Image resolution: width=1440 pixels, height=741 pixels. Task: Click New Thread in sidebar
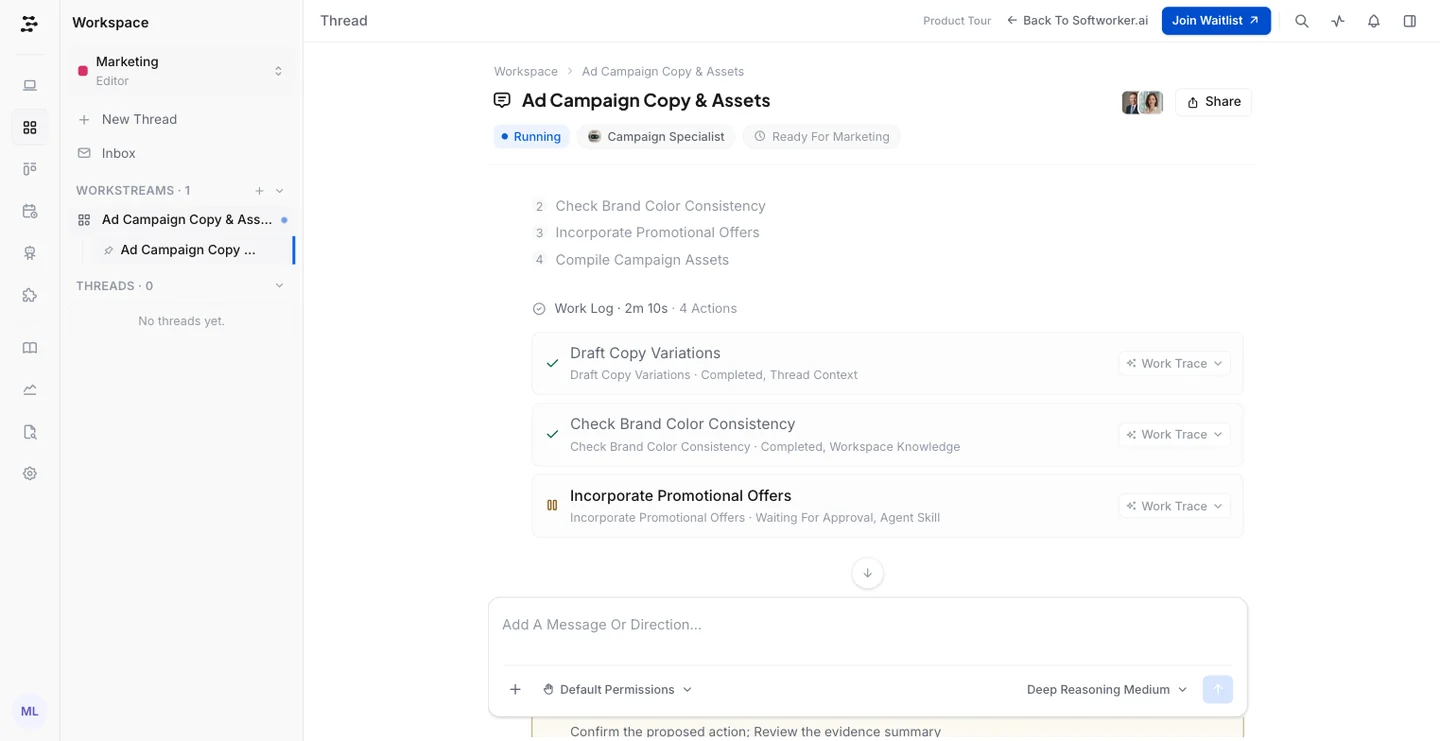point(181,119)
